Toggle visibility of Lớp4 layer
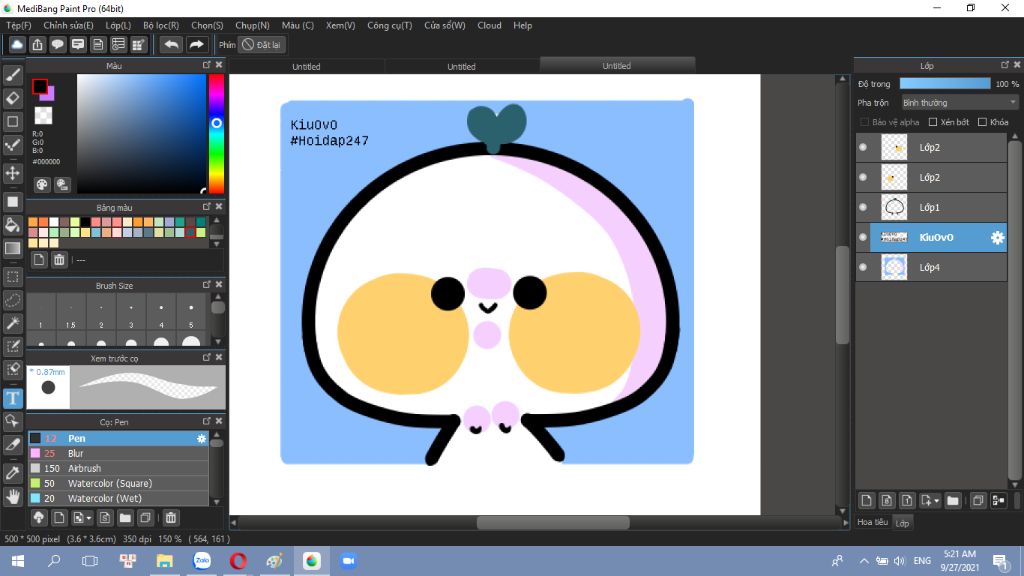This screenshot has height=576, width=1024. coord(863,268)
